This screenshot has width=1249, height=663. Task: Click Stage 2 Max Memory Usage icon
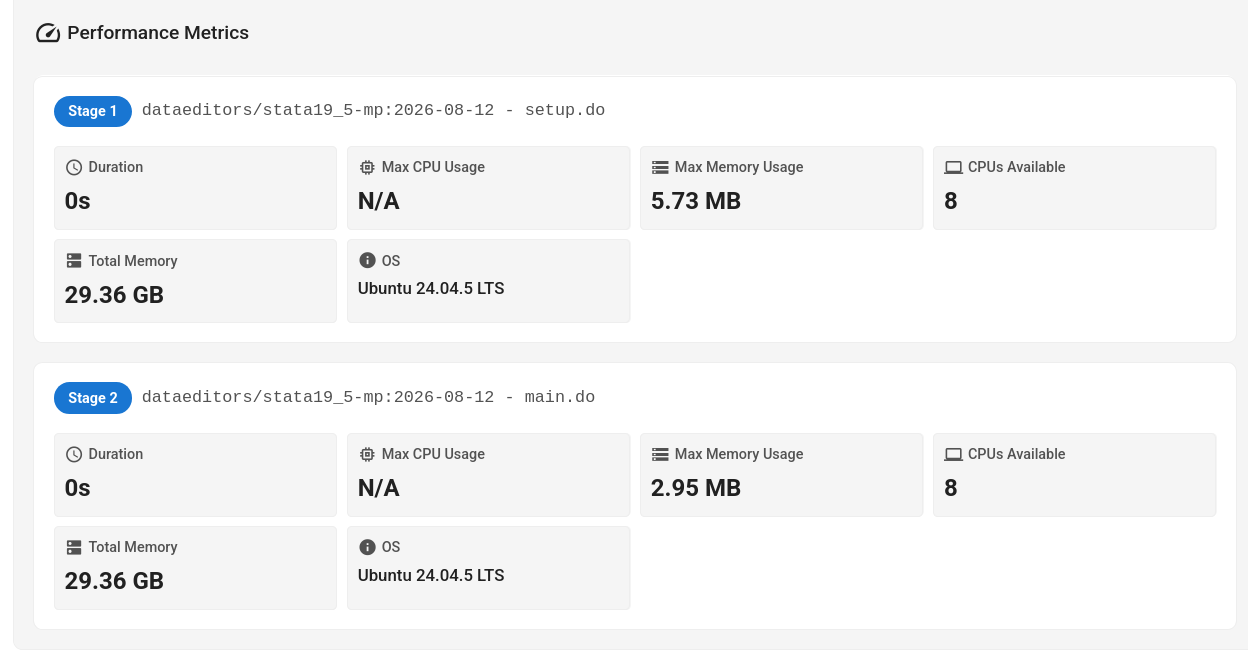[x=660, y=454]
